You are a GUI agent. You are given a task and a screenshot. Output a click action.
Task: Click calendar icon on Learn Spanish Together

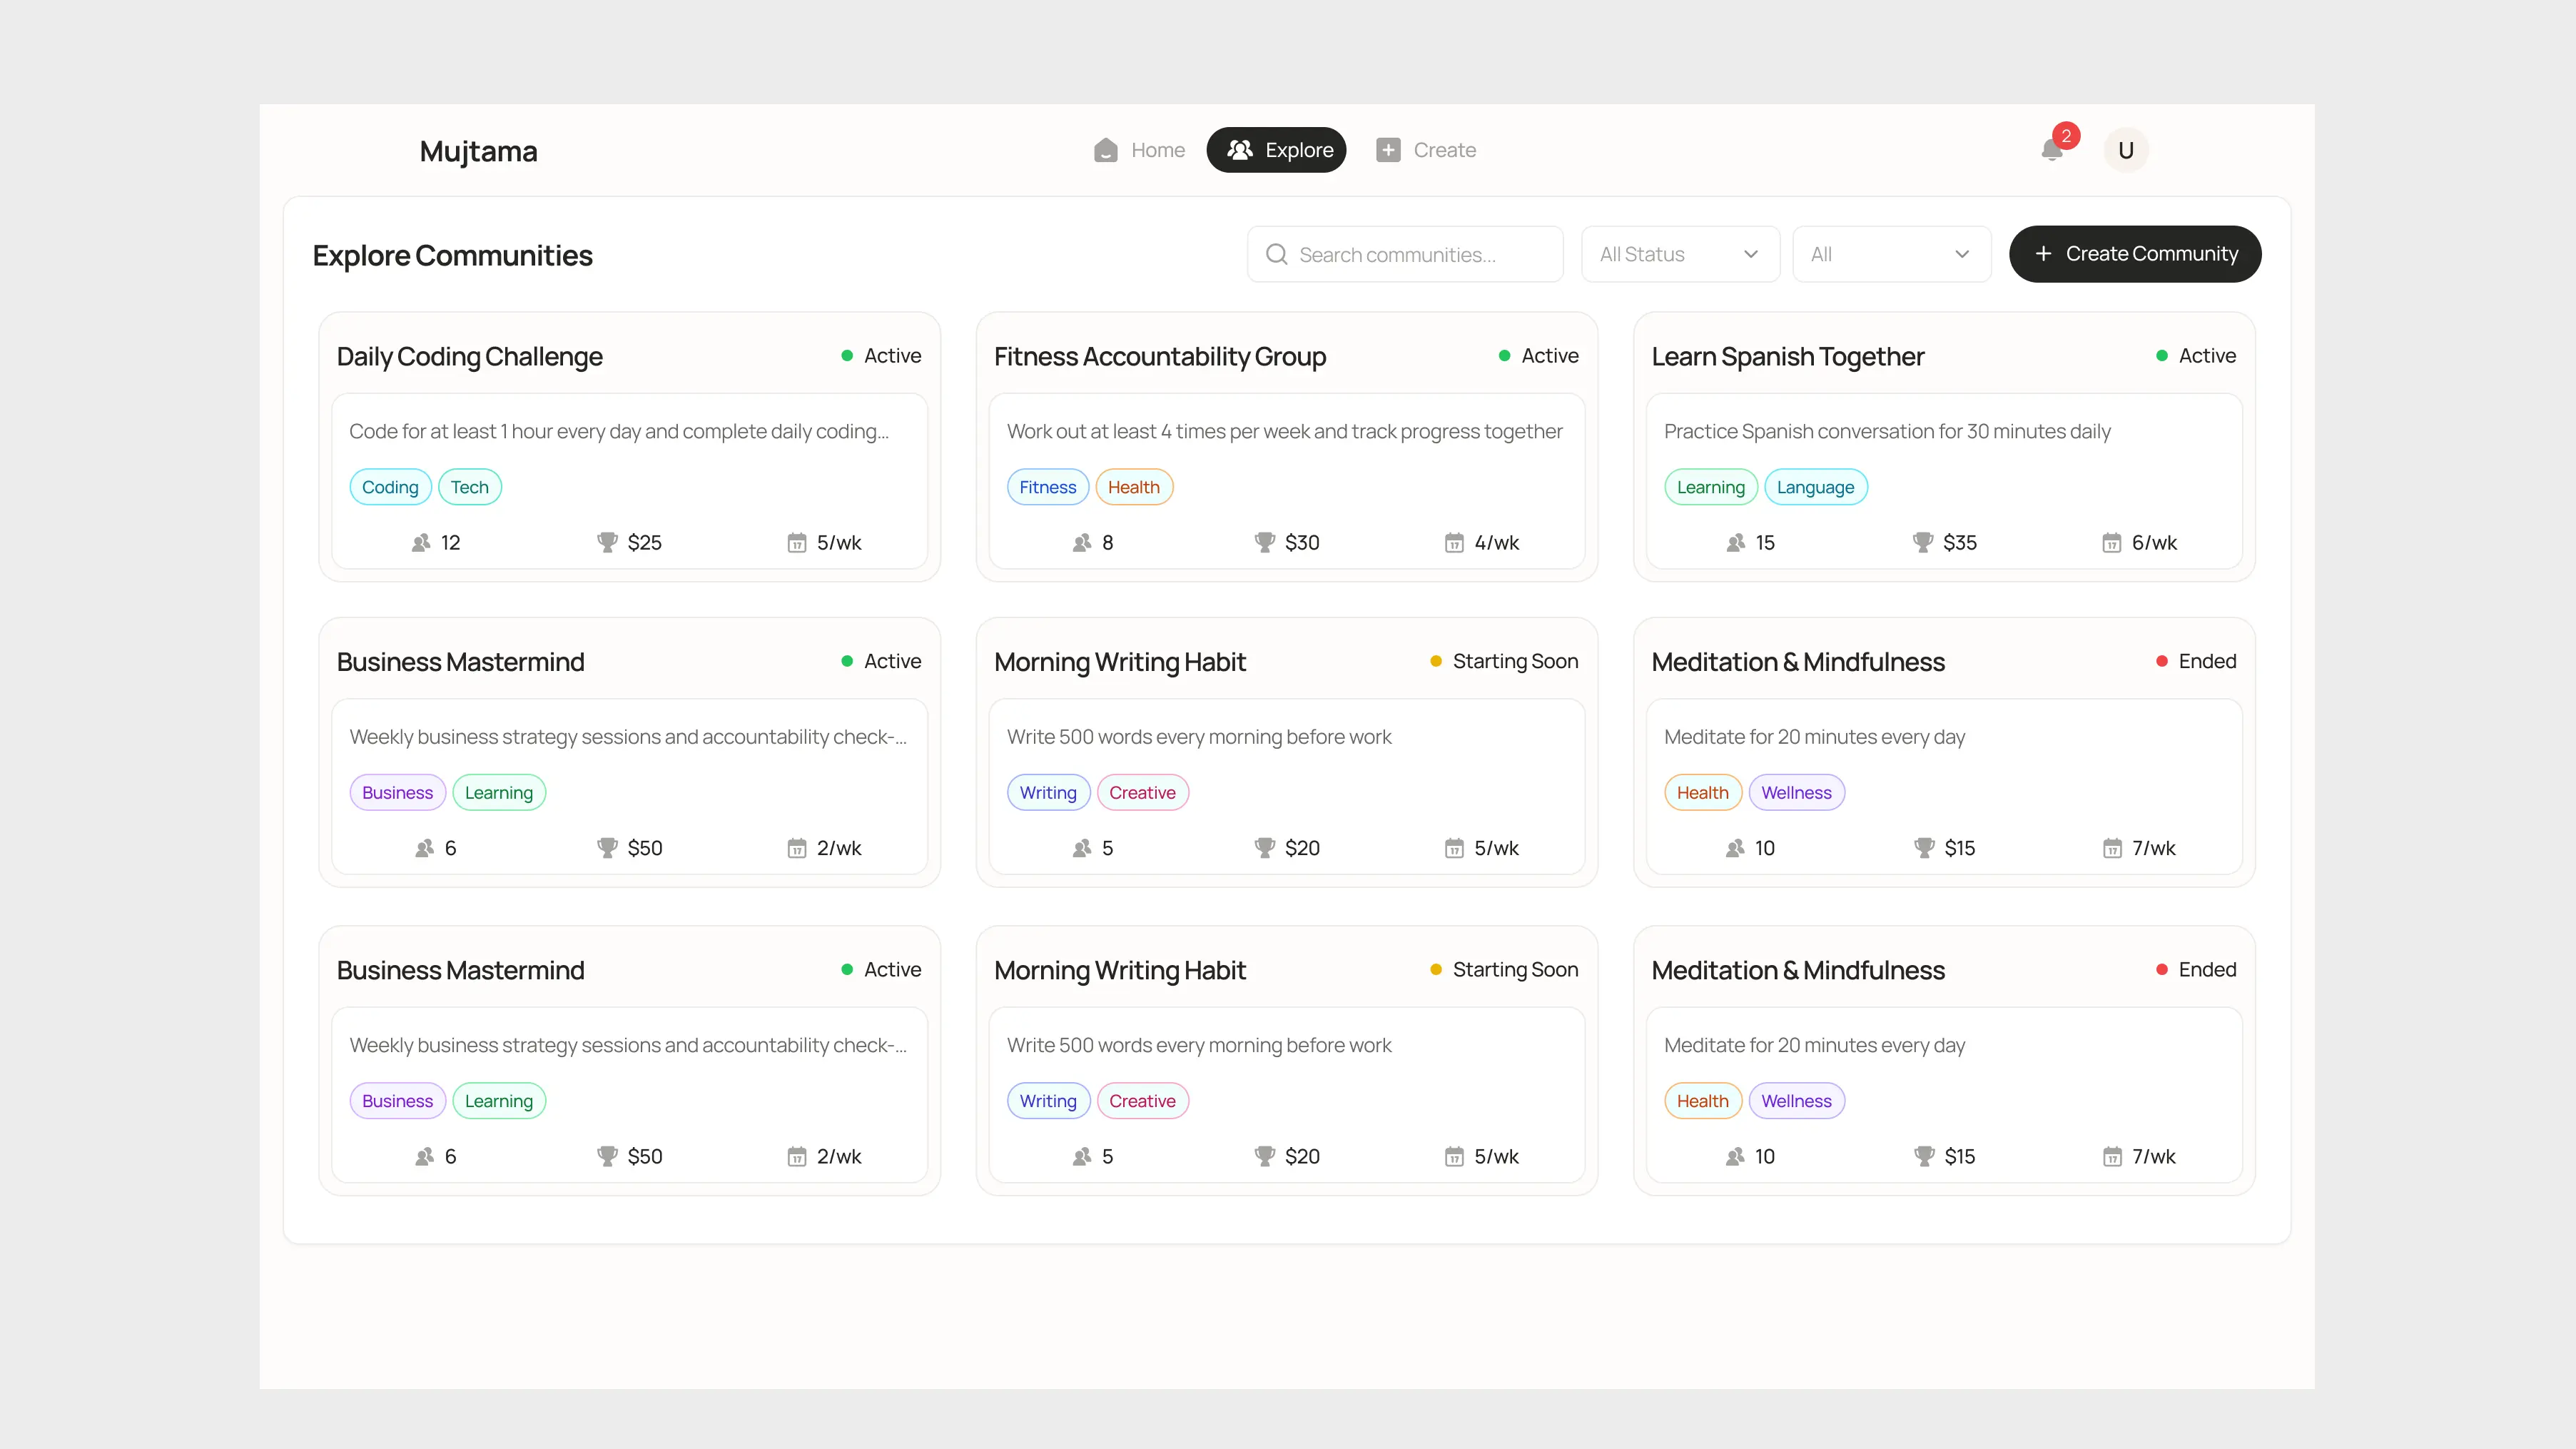tap(2111, 542)
